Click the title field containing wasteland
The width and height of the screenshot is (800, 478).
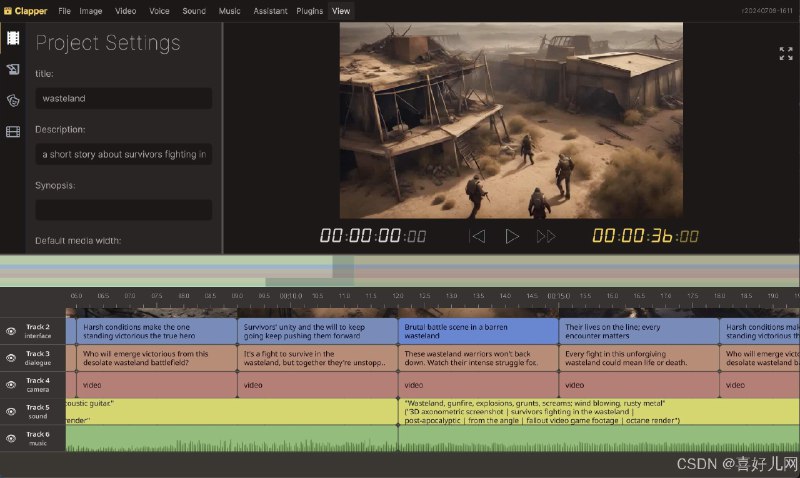pyautogui.click(x=123, y=98)
